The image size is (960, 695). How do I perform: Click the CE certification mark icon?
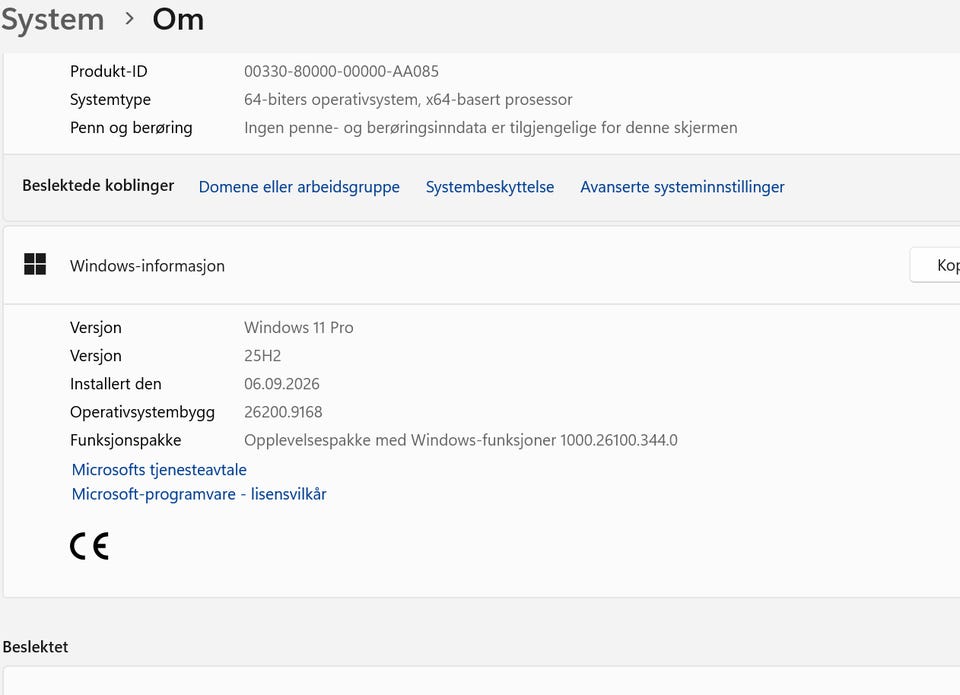(89, 546)
